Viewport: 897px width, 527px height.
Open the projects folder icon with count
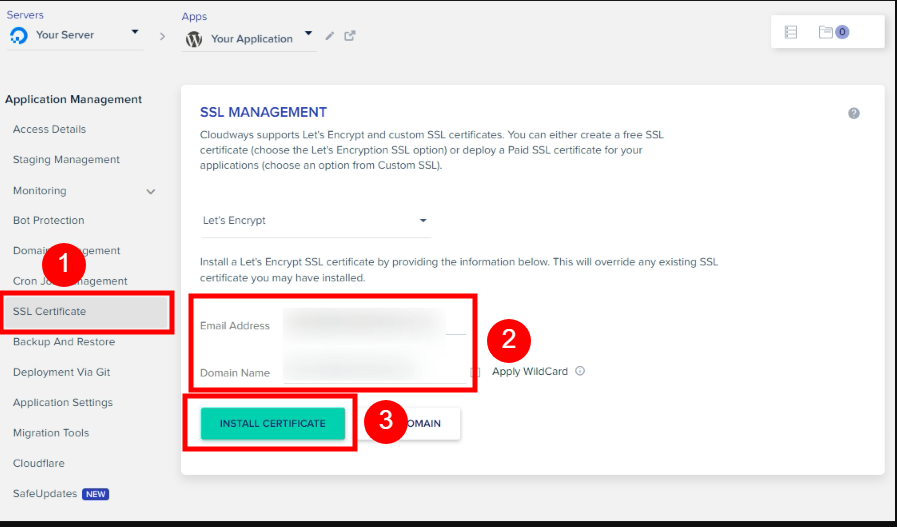(834, 32)
